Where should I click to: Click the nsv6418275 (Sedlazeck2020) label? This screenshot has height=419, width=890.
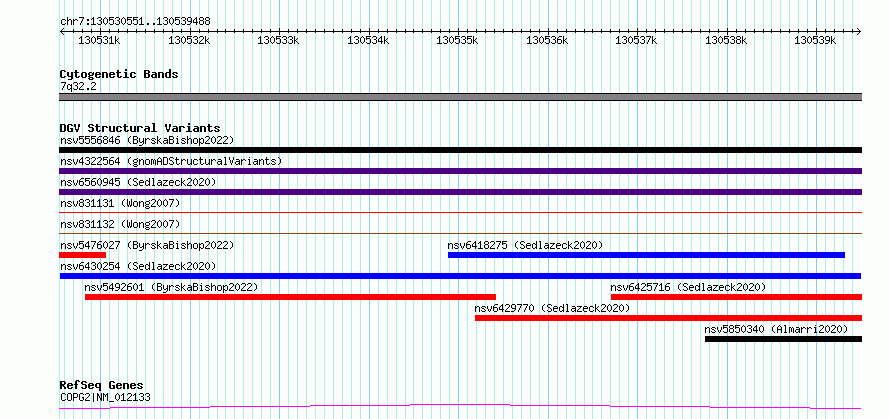pyautogui.click(x=525, y=245)
